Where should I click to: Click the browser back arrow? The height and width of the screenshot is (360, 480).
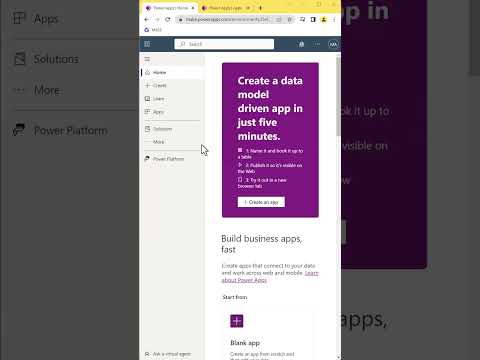pyautogui.click(x=146, y=20)
